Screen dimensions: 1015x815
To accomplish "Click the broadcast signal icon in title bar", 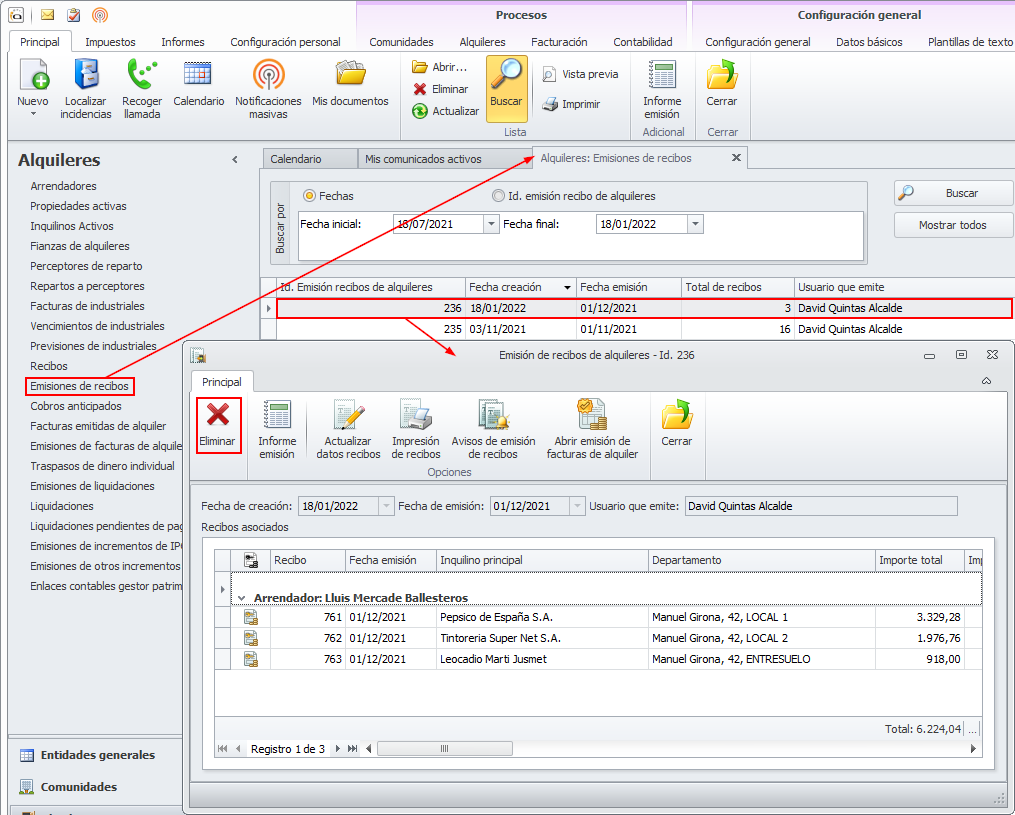I will [x=100, y=14].
